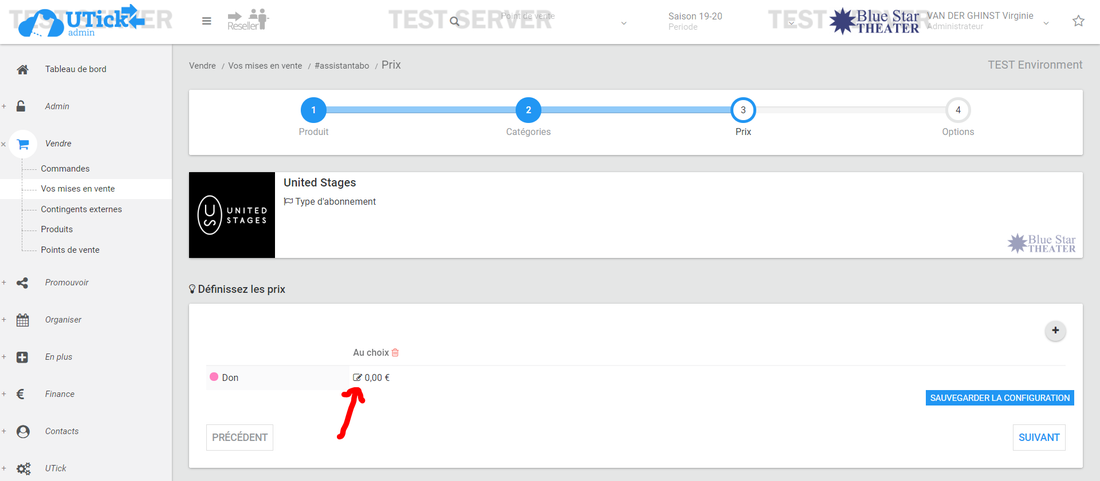Click the favorite star icon
The image size is (1100, 481).
coord(1078,21)
